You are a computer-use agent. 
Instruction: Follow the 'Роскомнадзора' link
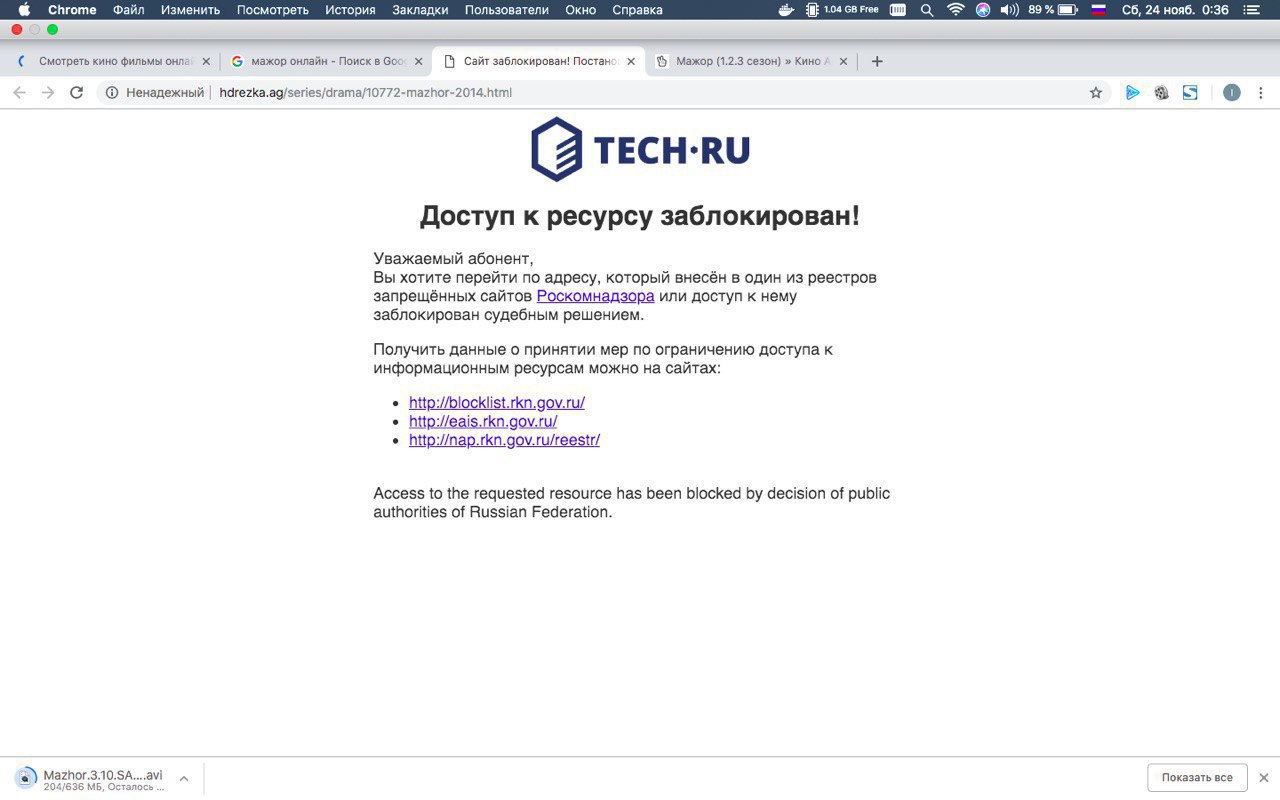(x=596, y=296)
